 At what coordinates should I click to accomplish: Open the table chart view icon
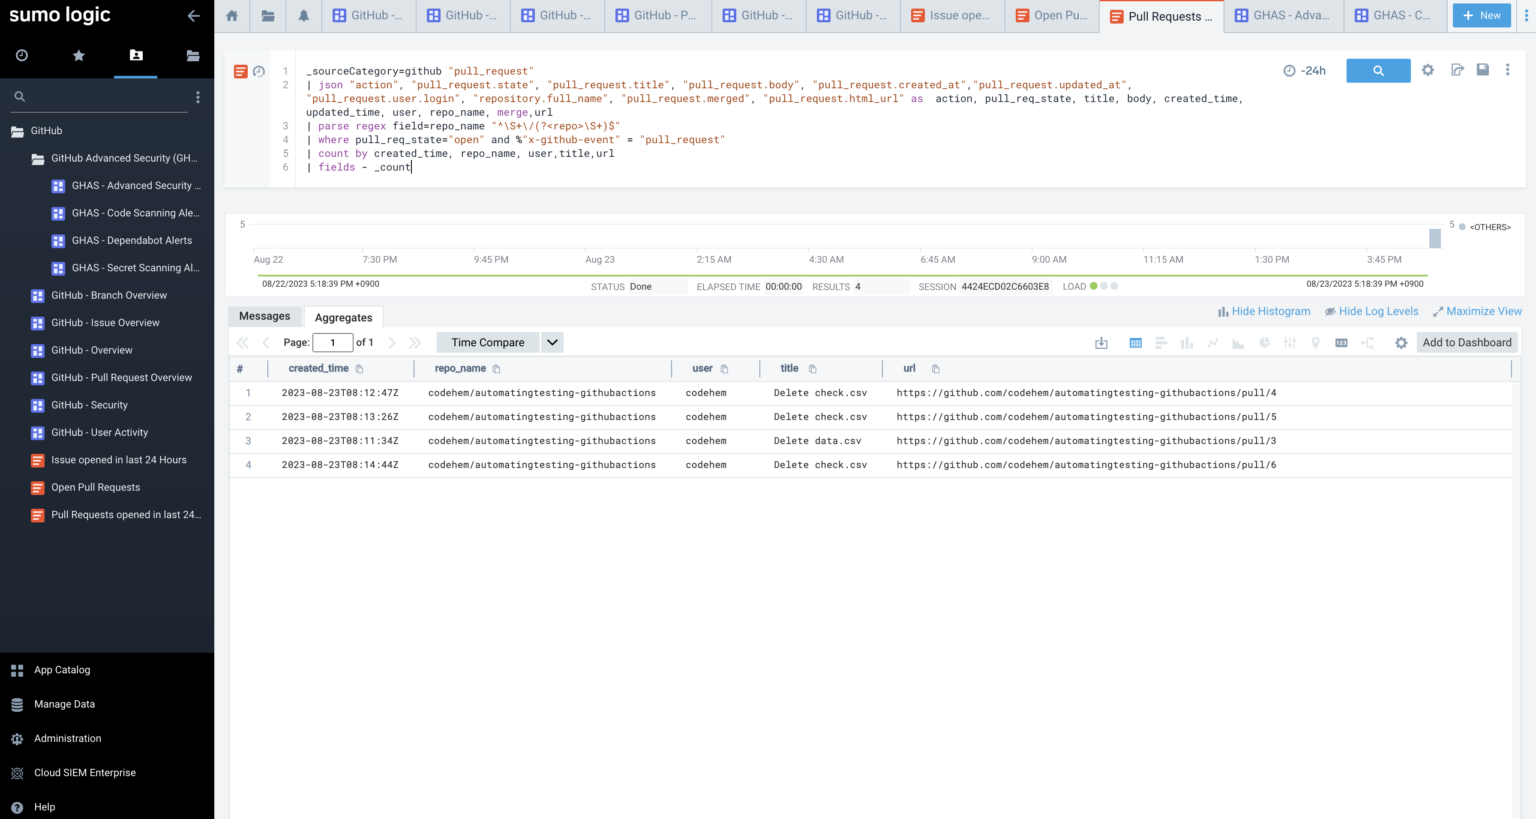(1135, 342)
